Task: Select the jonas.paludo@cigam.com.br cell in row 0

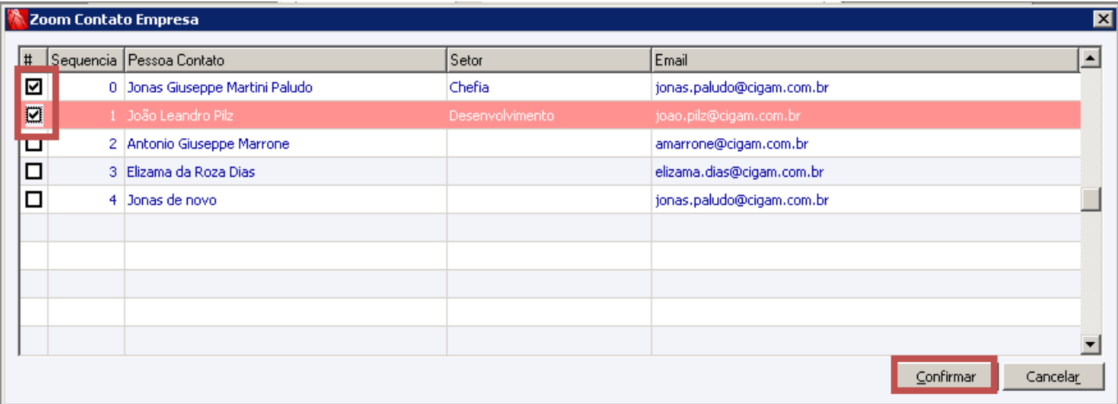Action: click(742, 88)
